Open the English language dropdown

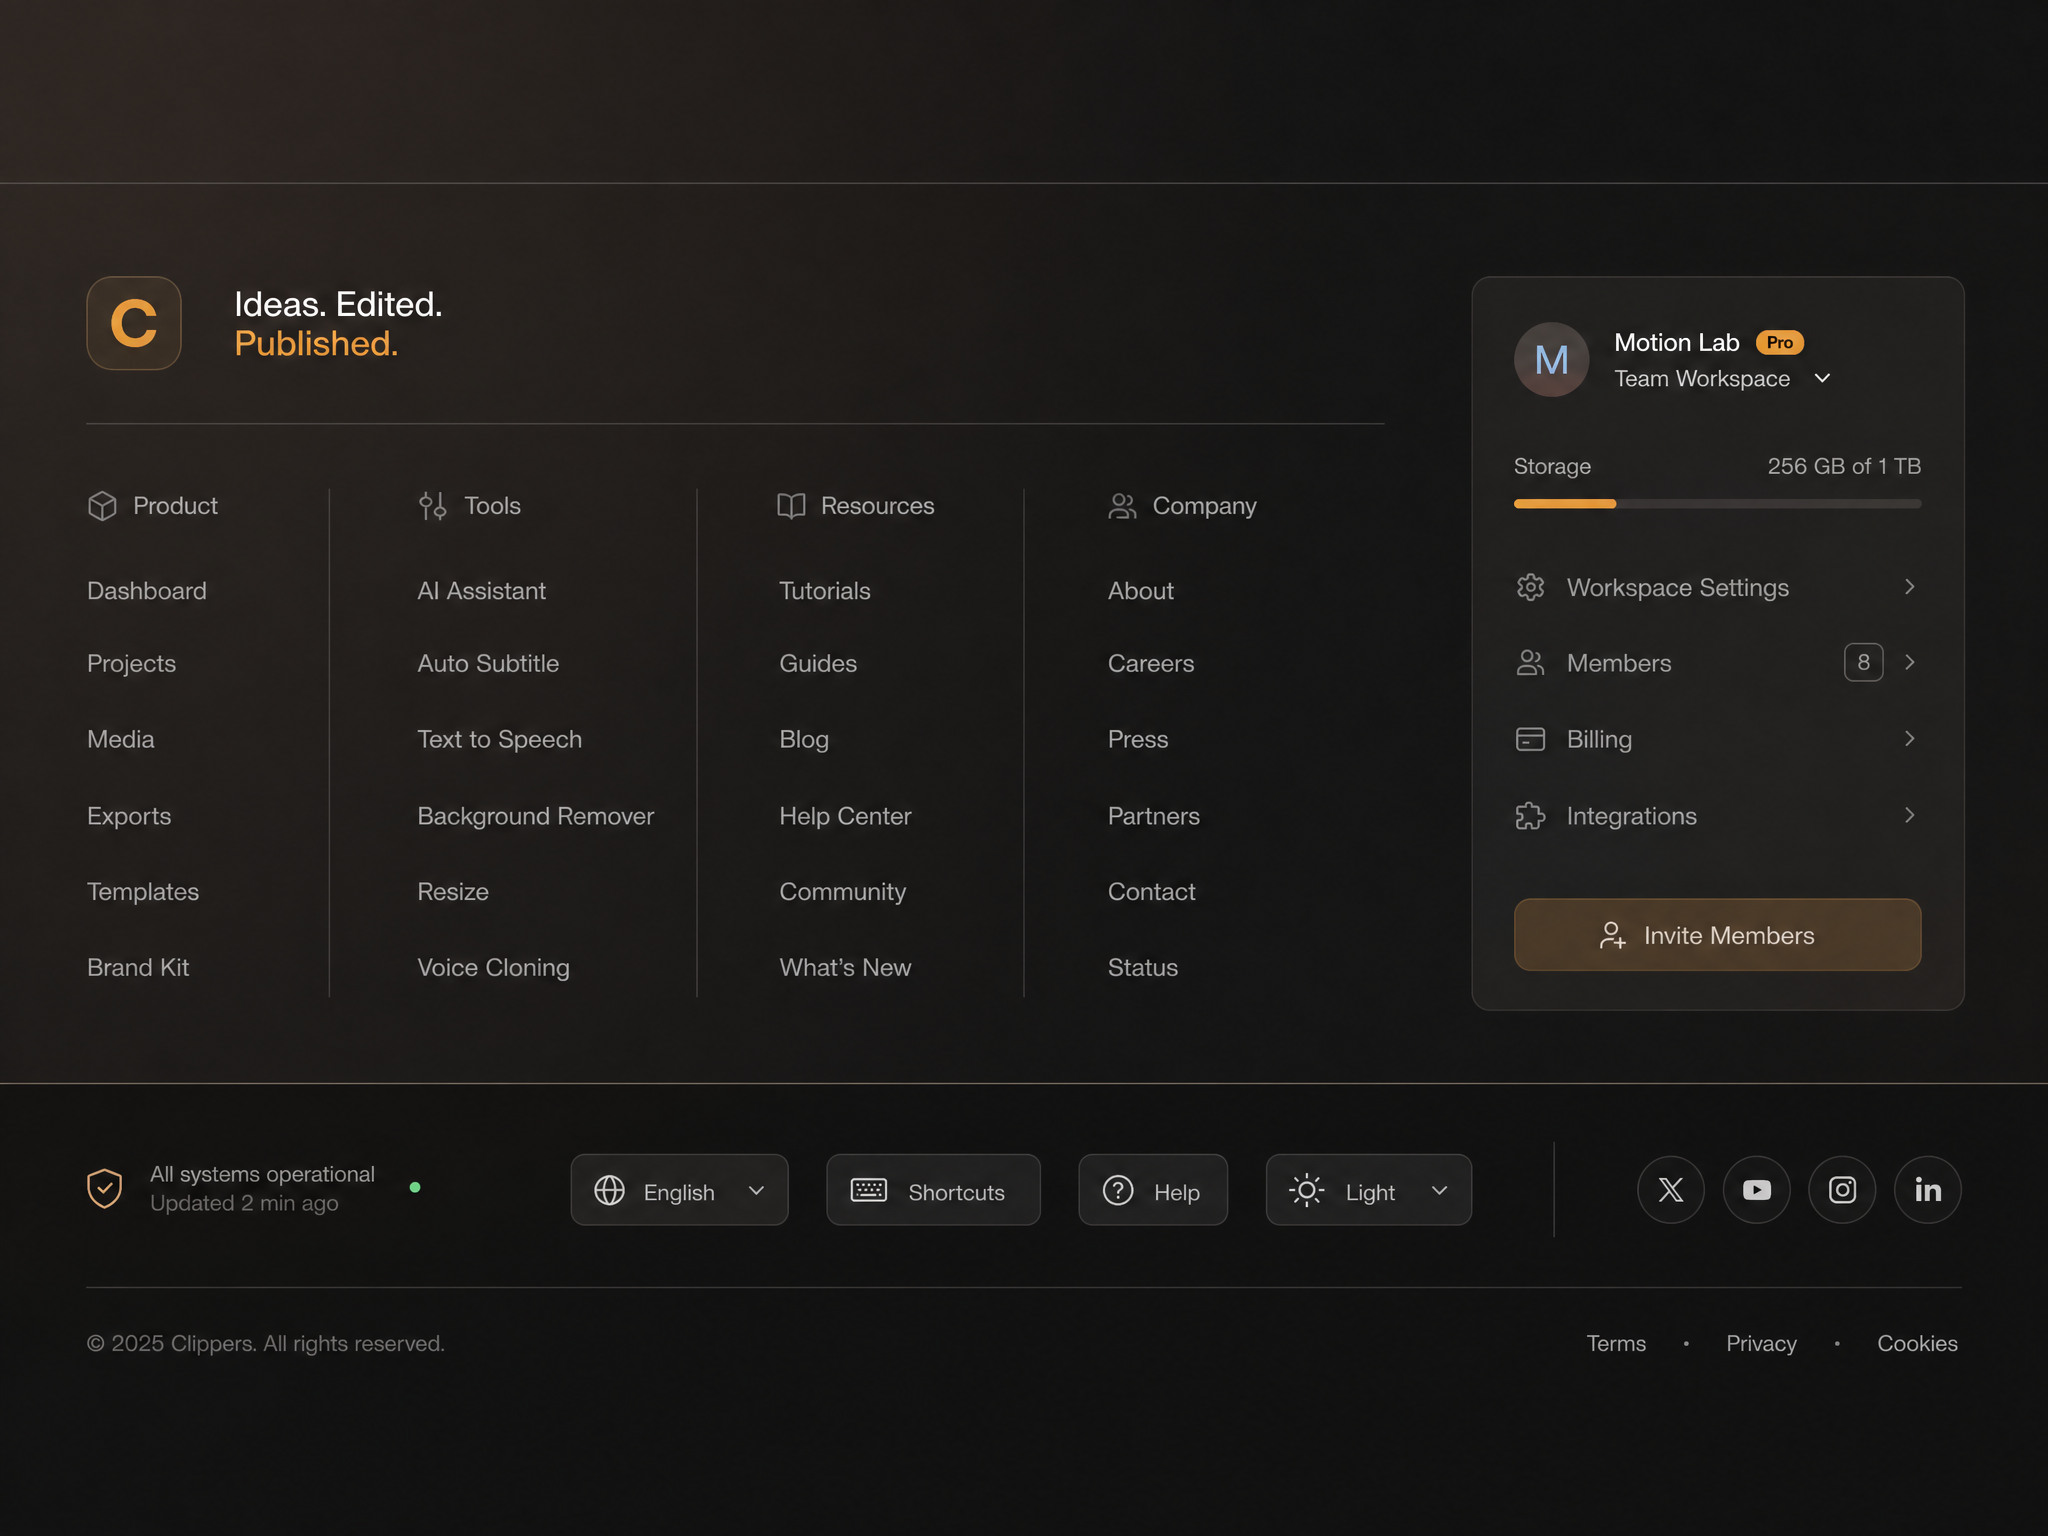click(x=679, y=1190)
